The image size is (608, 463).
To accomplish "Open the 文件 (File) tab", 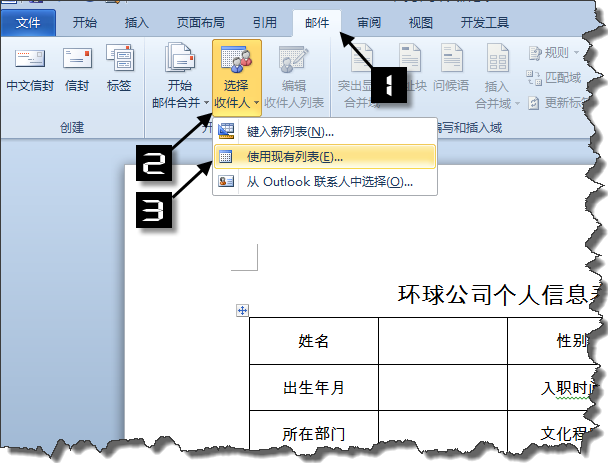I will 28,21.
